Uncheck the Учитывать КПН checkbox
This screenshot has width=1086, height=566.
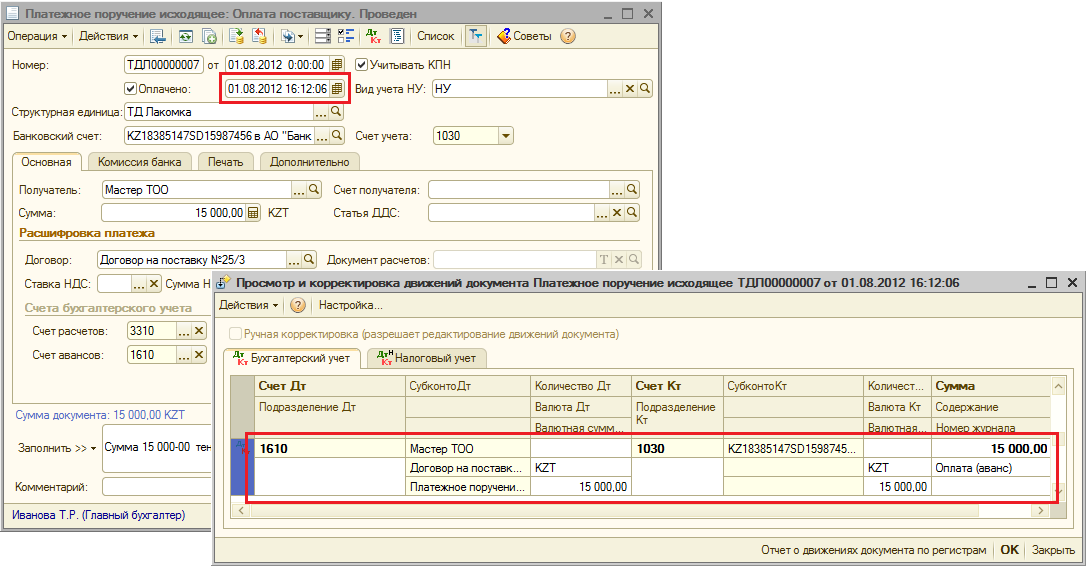(x=362, y=65)
